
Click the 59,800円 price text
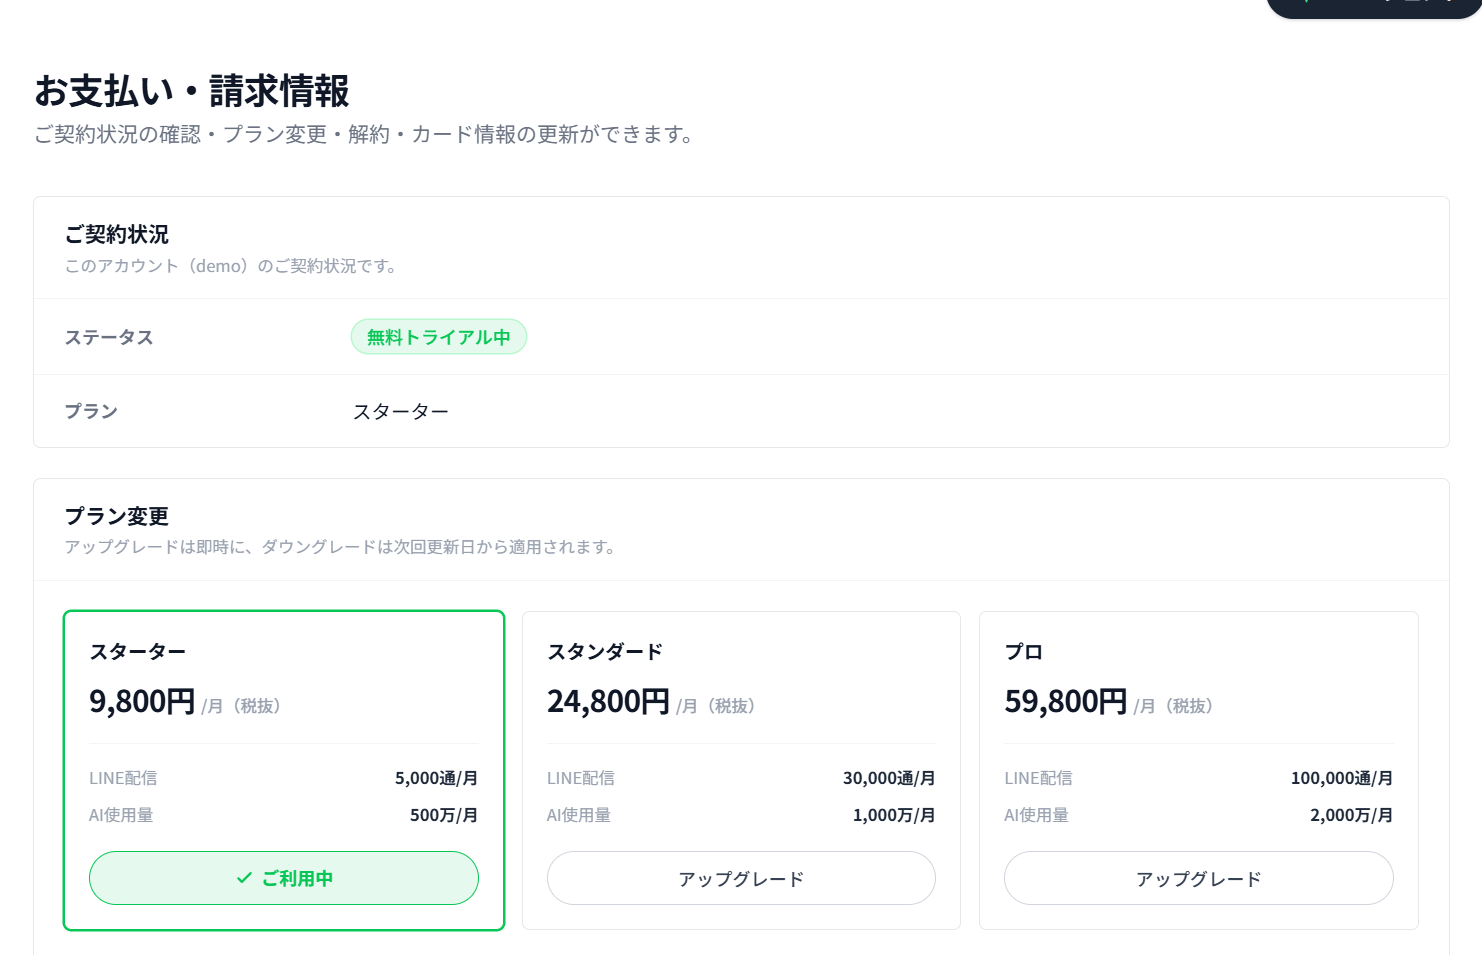1066,702
